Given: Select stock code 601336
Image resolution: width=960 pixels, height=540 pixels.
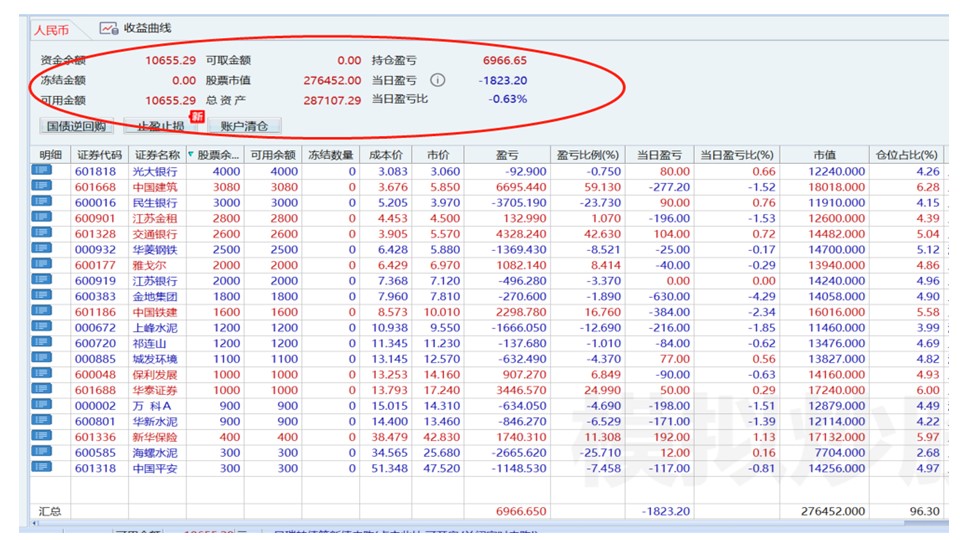Looking at the screenshot, I should (96, 437).
